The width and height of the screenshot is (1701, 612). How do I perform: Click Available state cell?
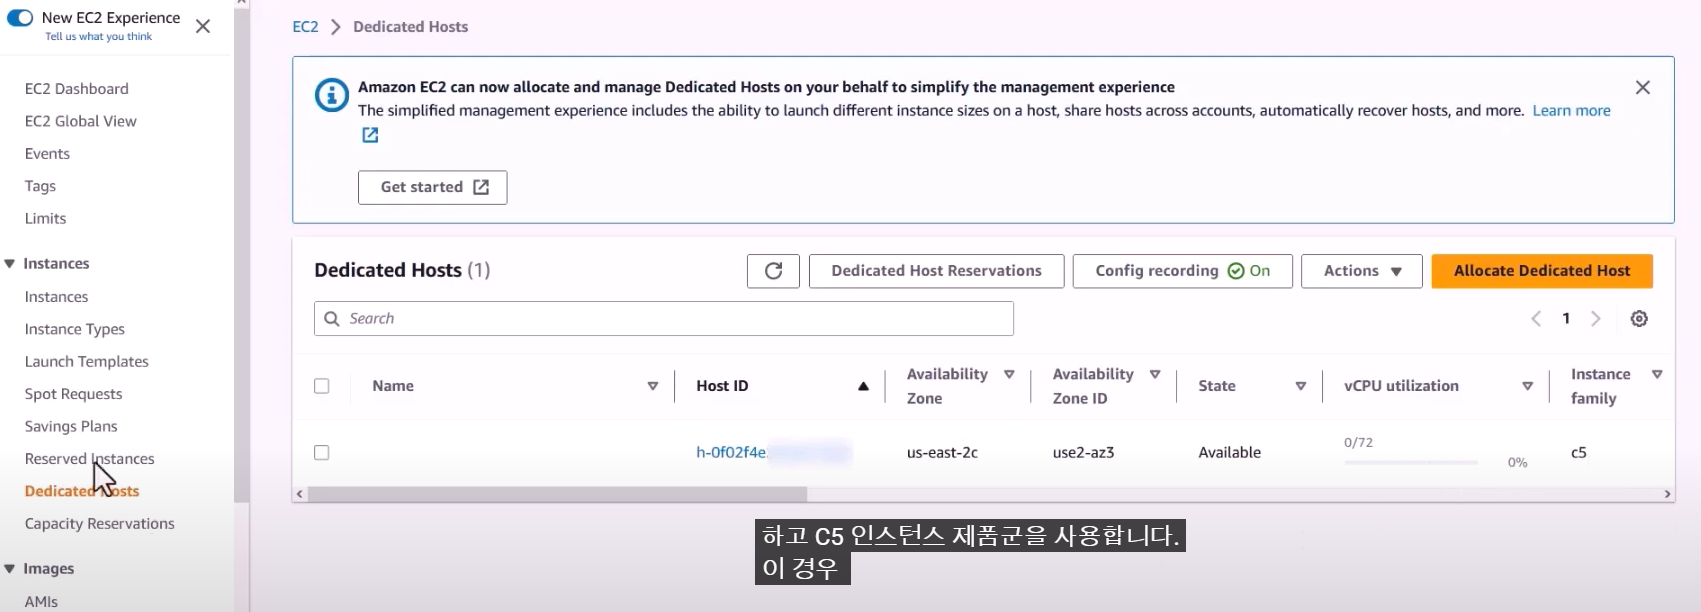pyautogui.click(x=1229, y=453)
